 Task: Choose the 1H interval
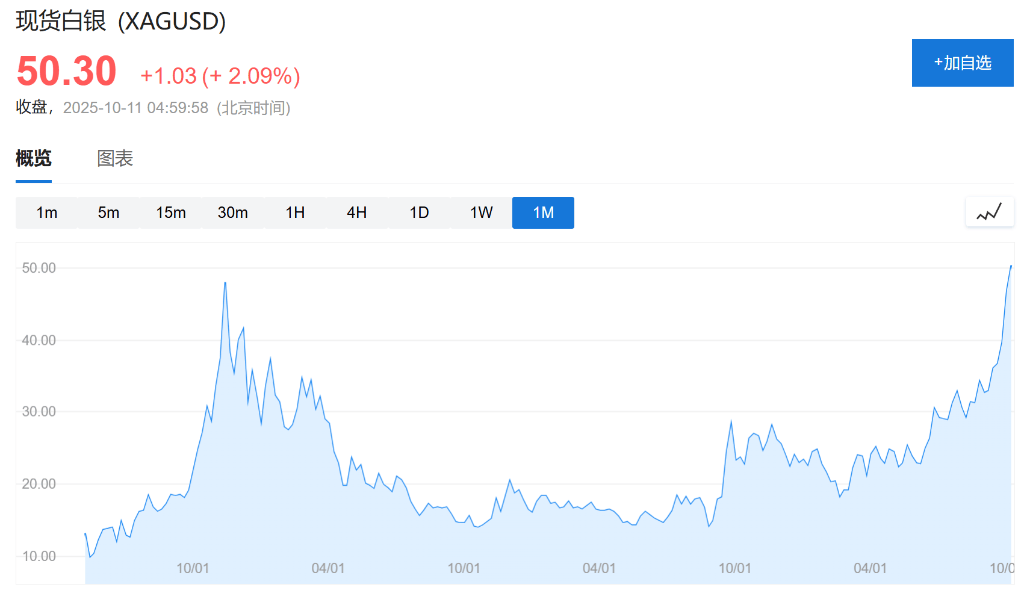pos(295,212)
